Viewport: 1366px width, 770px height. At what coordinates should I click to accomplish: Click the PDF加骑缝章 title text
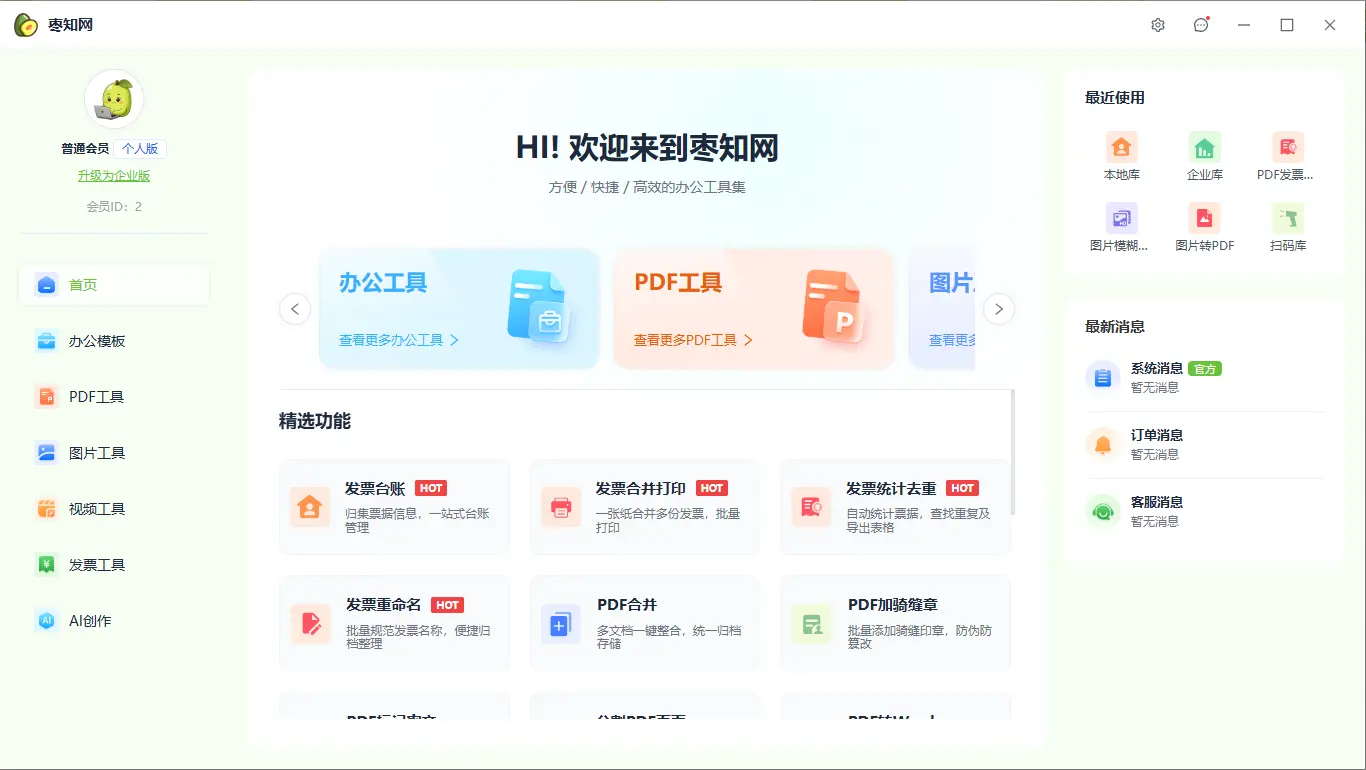pyautogui.click(x=893, y=605)
